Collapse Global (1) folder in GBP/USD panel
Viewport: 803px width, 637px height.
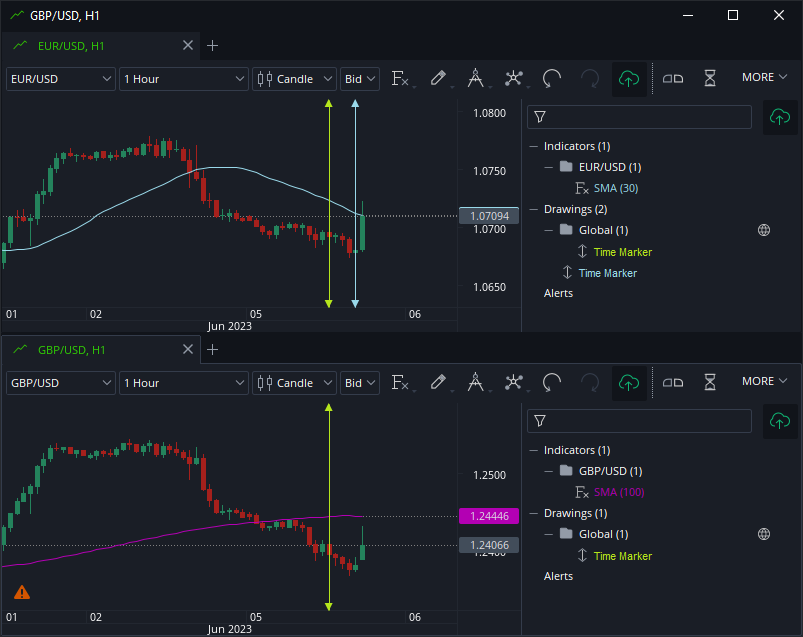[548, 535]
